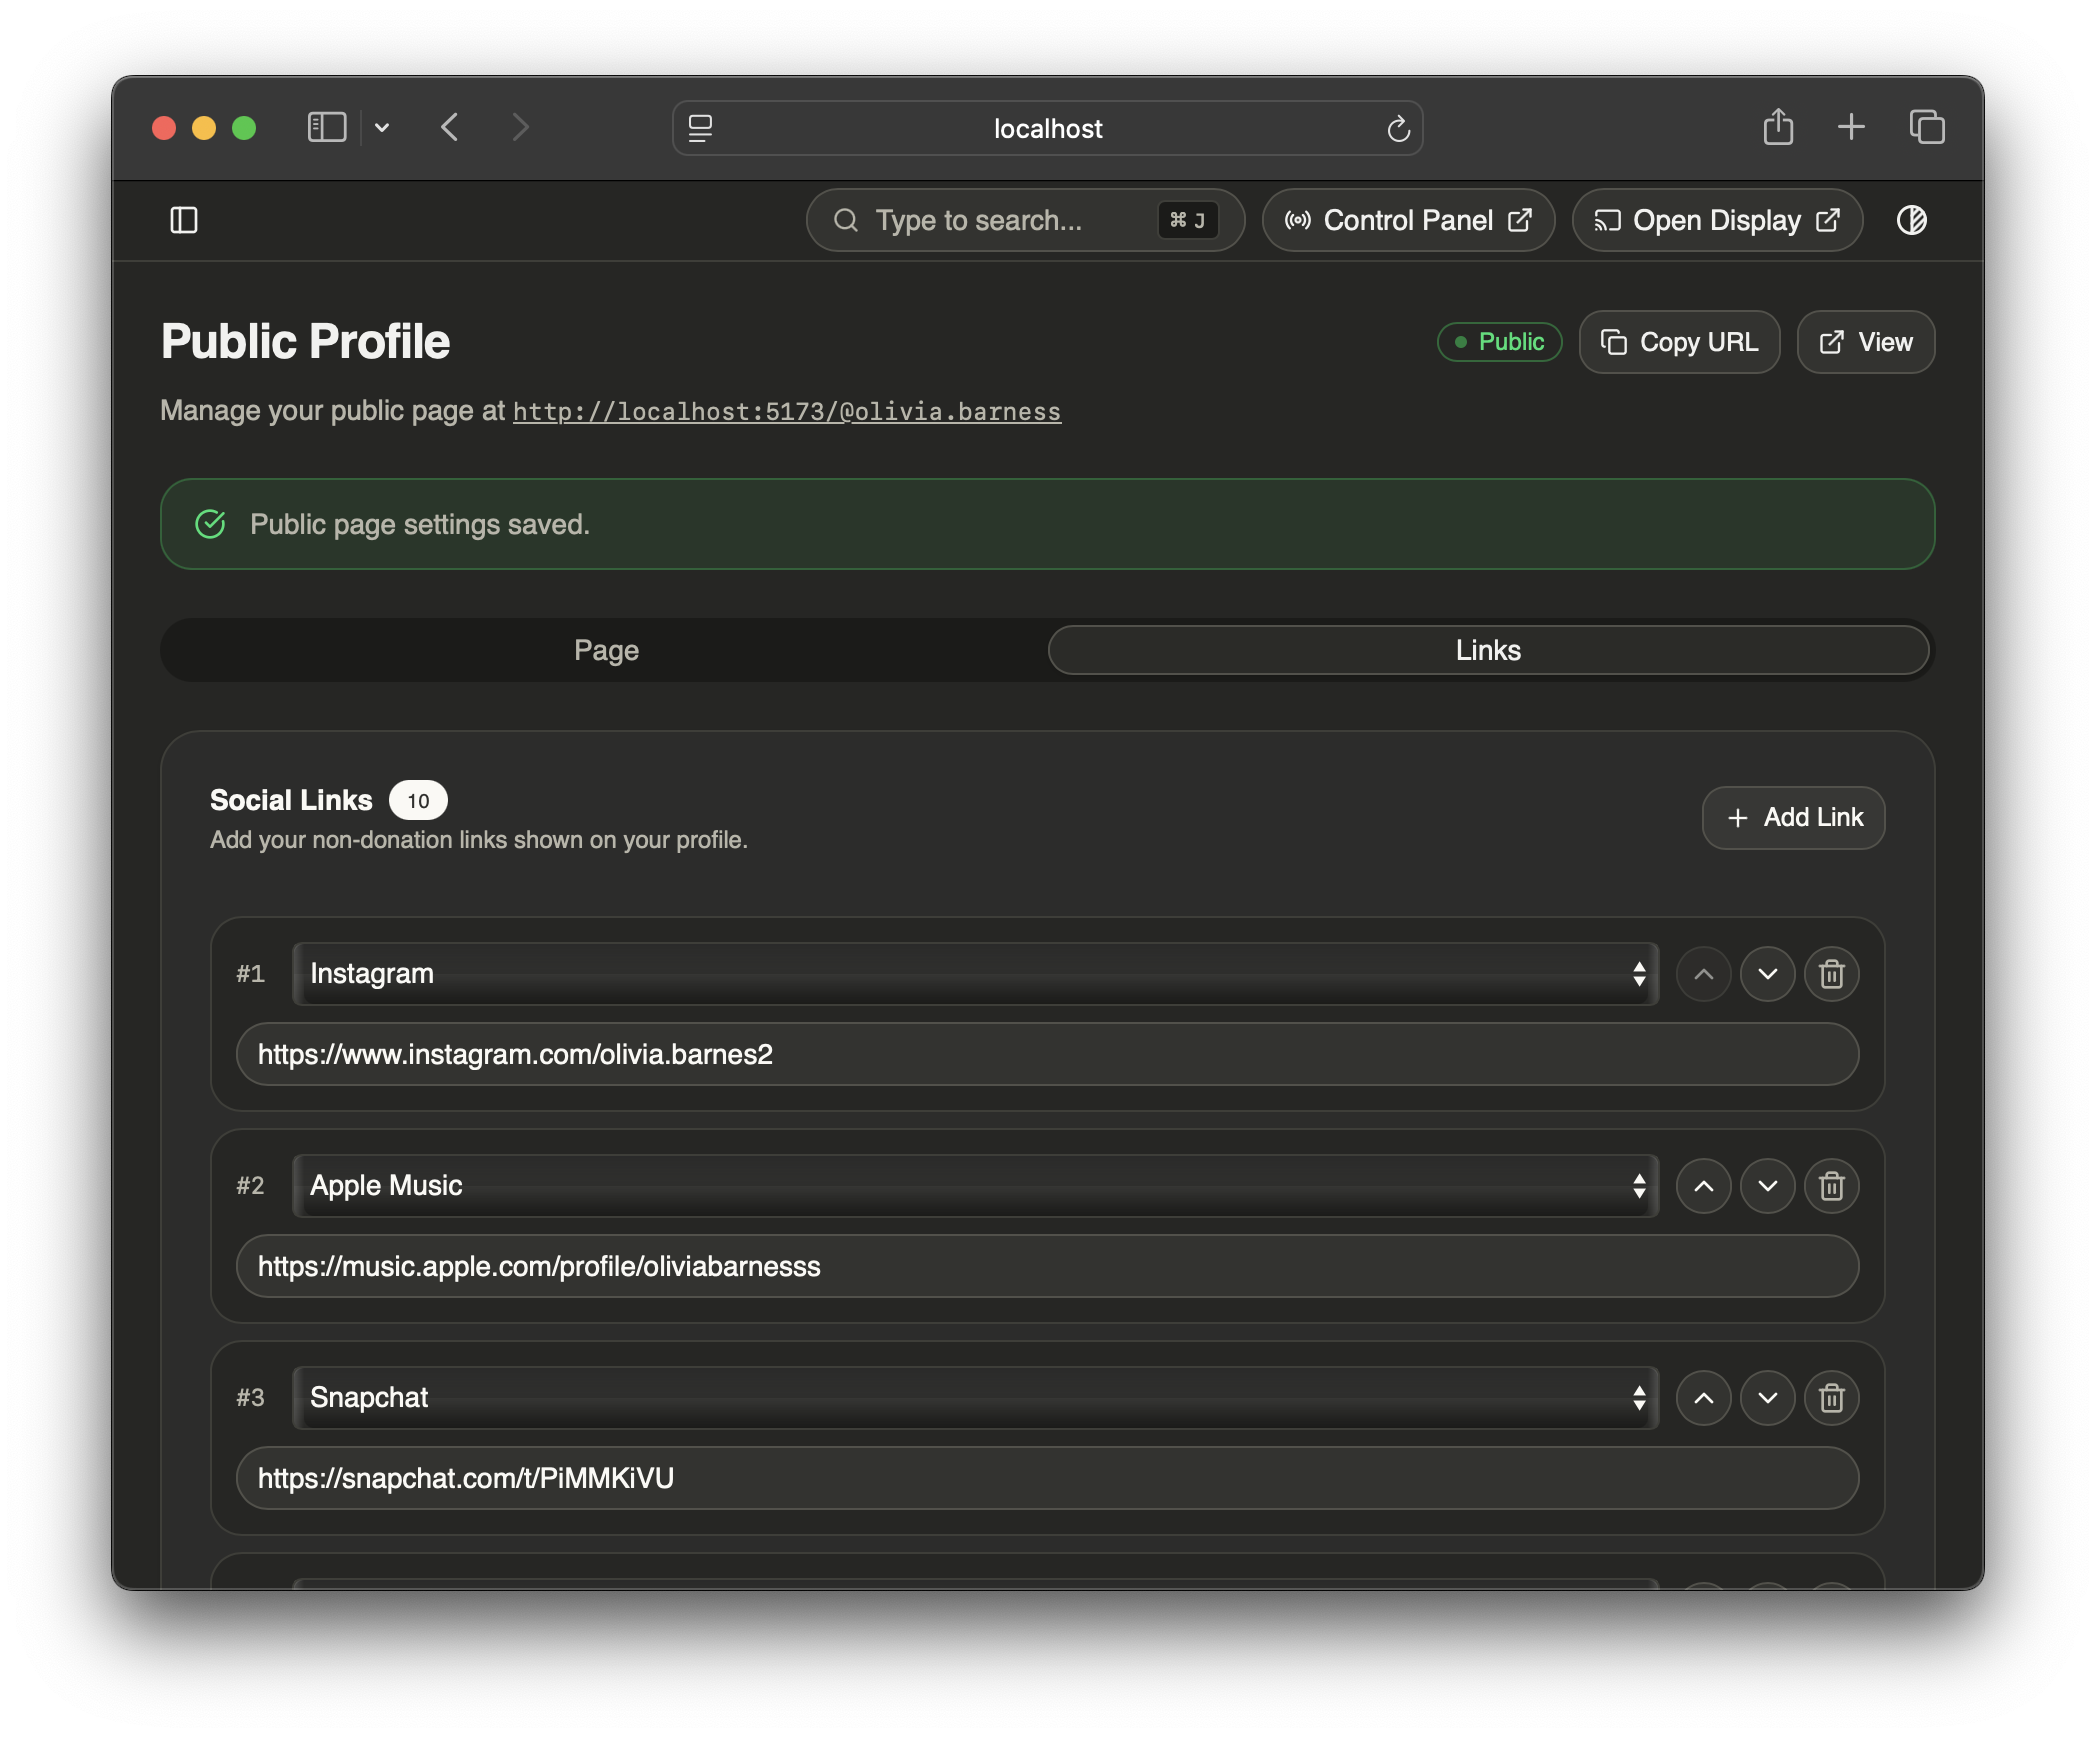Select the Links tab

point(1488,650)
